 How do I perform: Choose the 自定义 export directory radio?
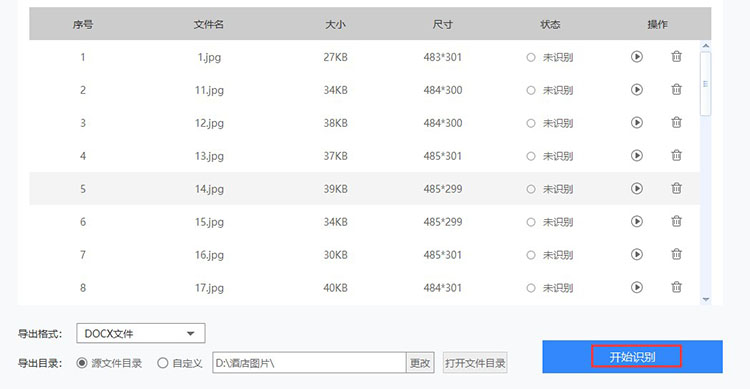pos(163,363)
